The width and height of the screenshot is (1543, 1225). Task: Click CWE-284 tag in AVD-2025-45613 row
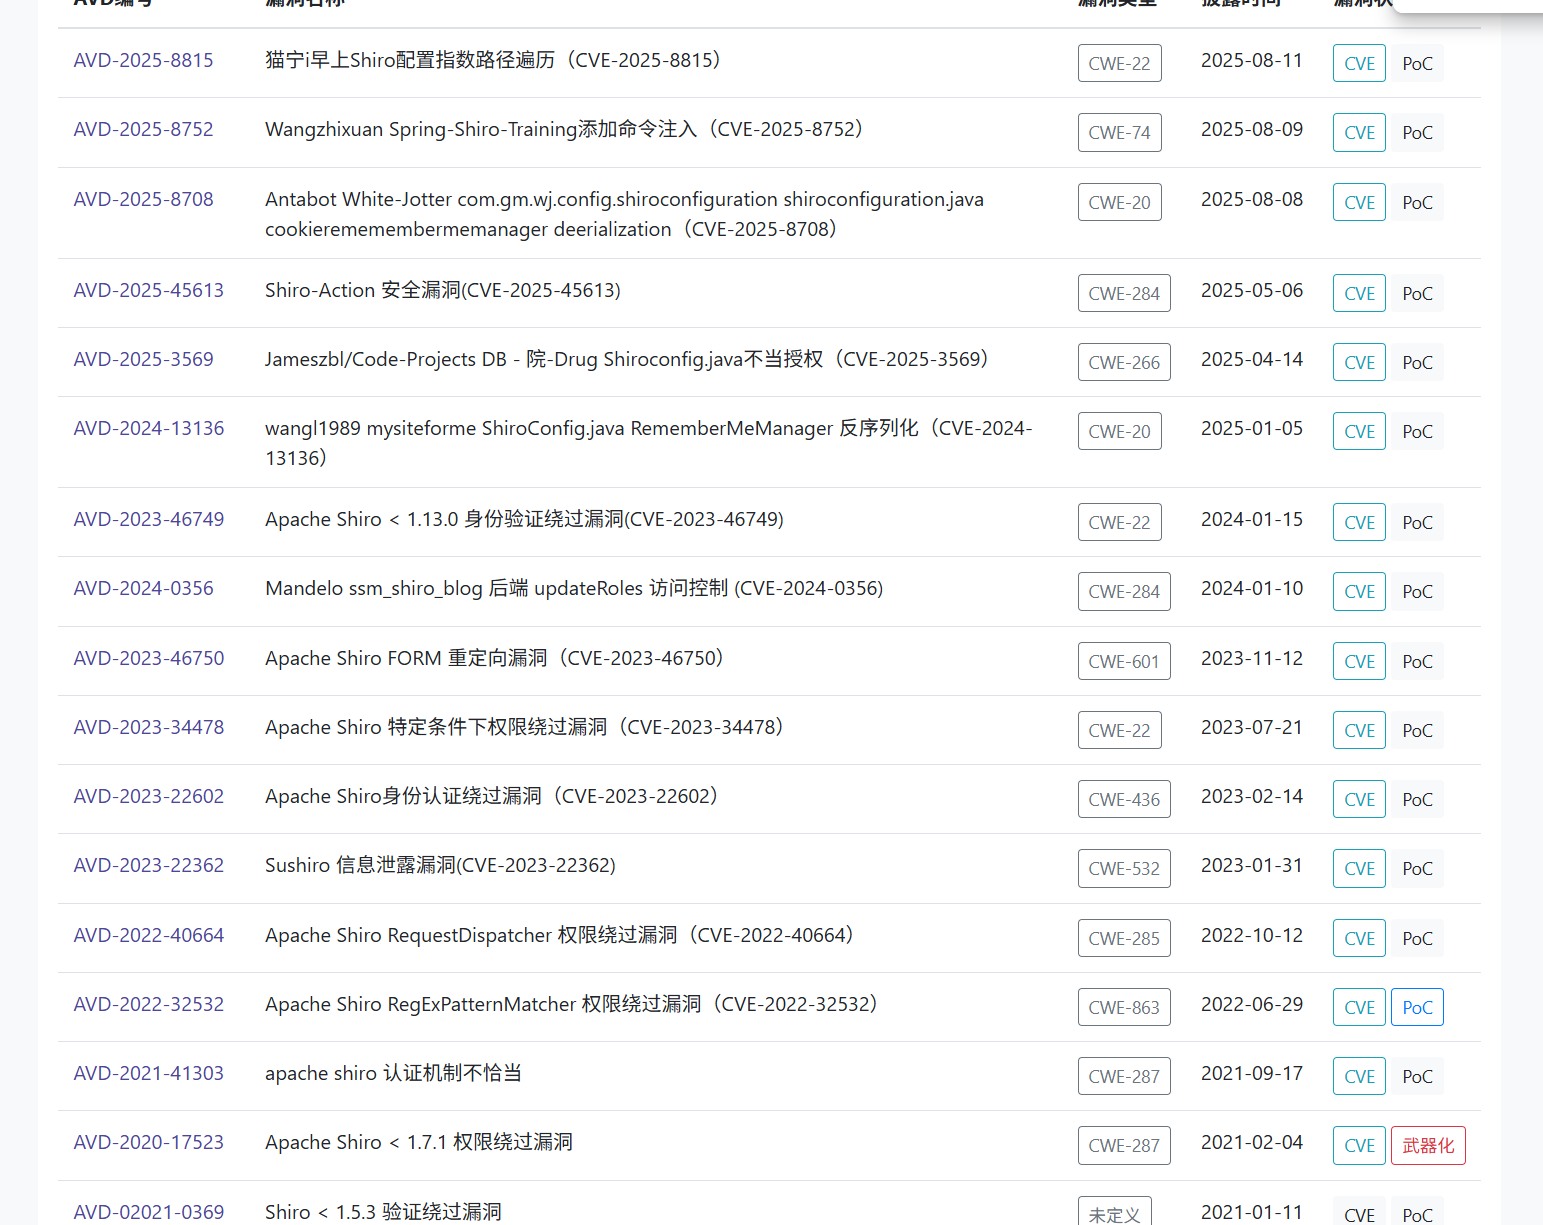1124,293
